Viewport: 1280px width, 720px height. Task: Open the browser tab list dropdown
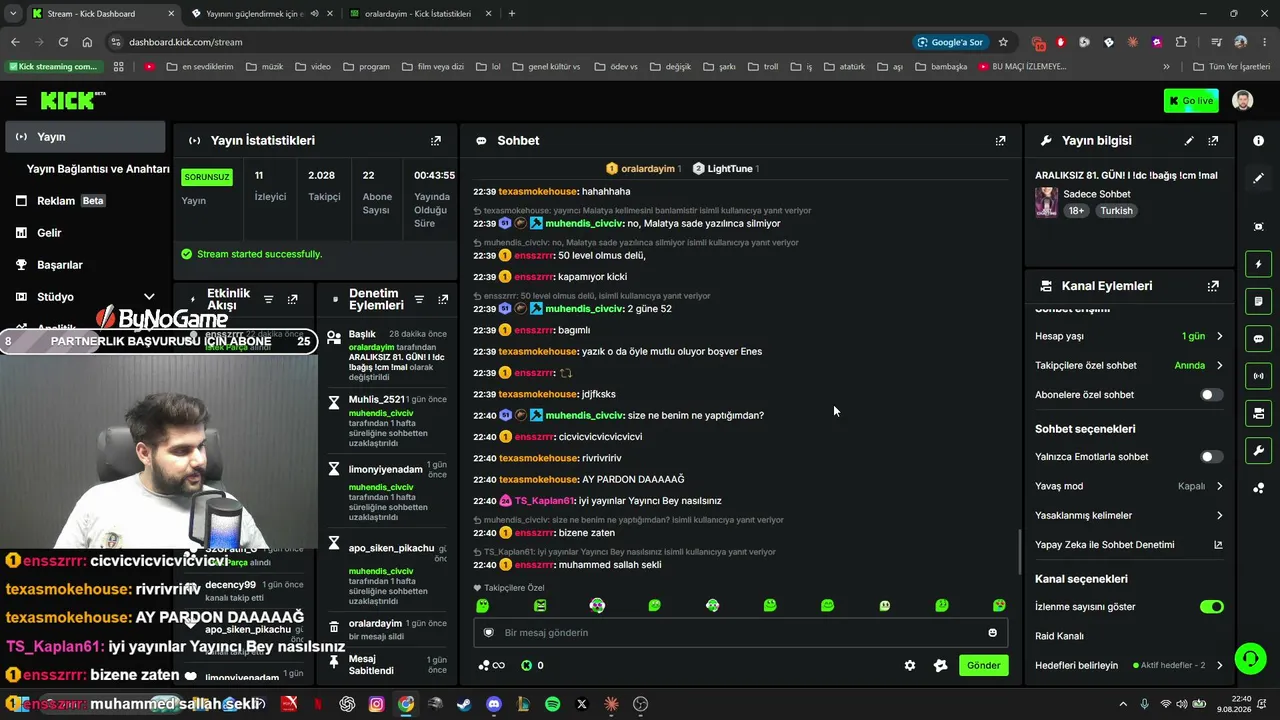13,14
